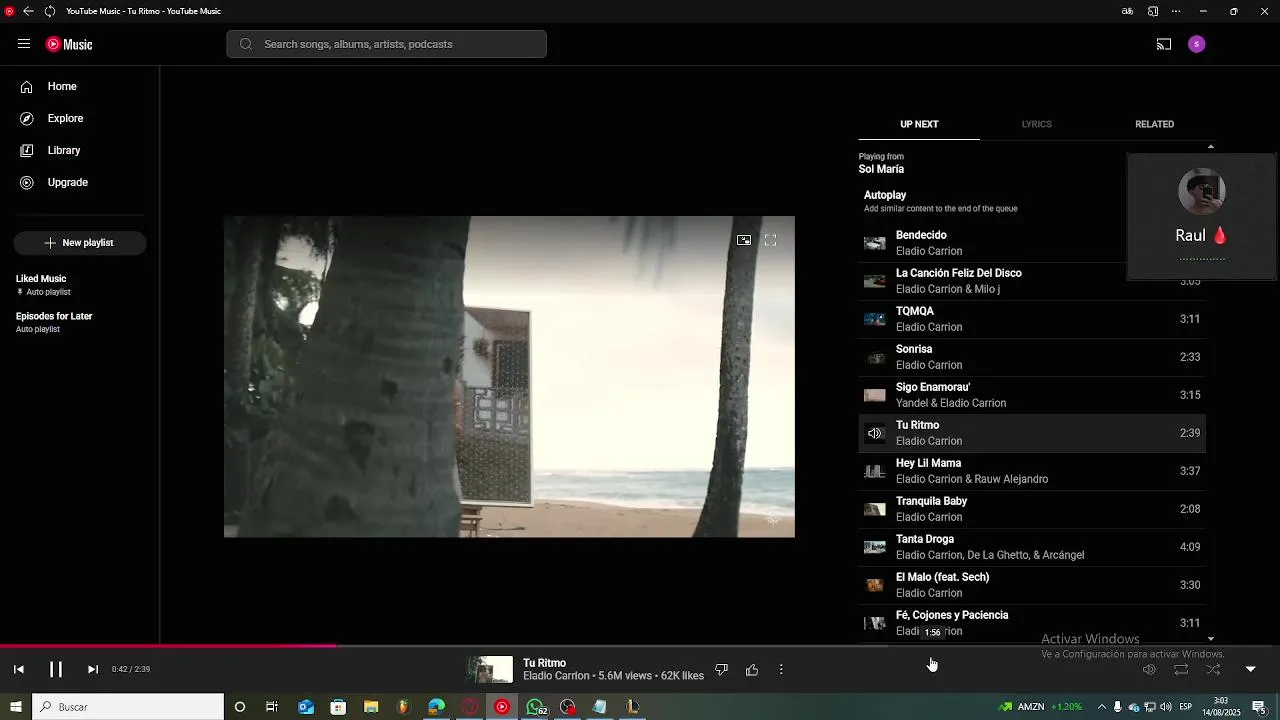
Task: Click the Eladio Carrion artist link in player bar
Action: click(x=557, y=677)
